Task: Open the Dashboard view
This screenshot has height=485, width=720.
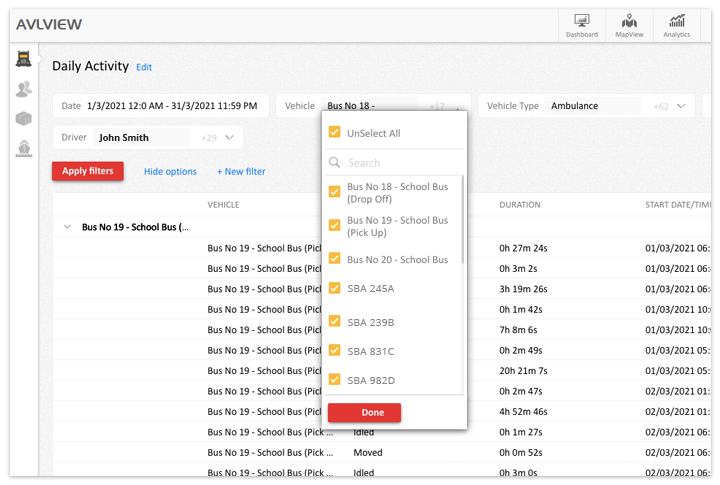Action: point(581,26)
